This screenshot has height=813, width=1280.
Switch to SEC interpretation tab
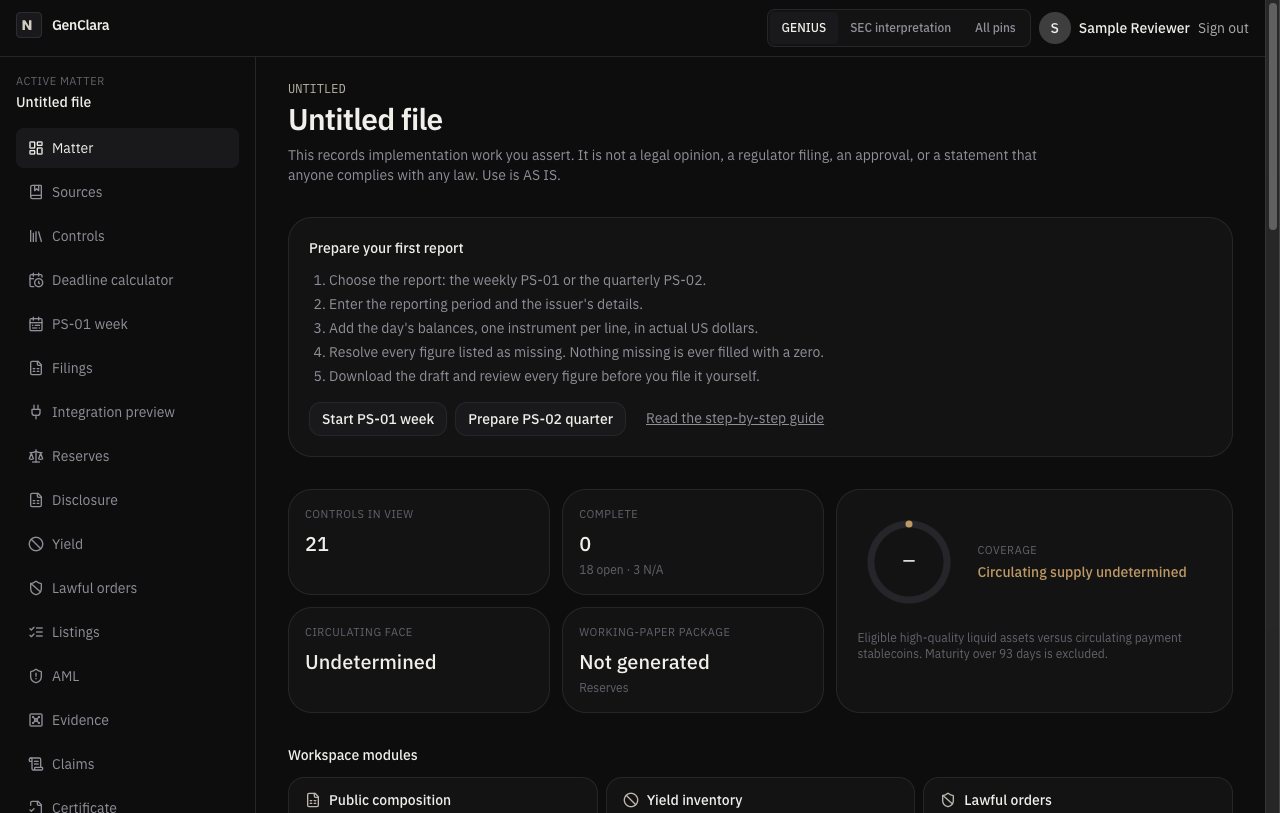(900, 28)
